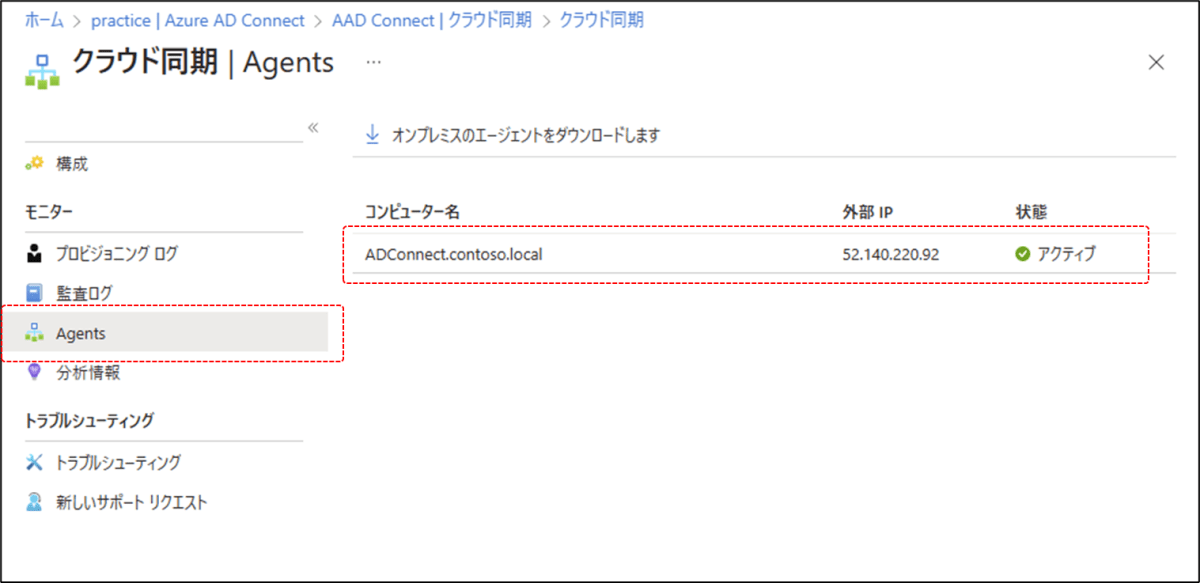
Task: Click the last クラウド同期 breadcrumb
Action: [601, 19]
